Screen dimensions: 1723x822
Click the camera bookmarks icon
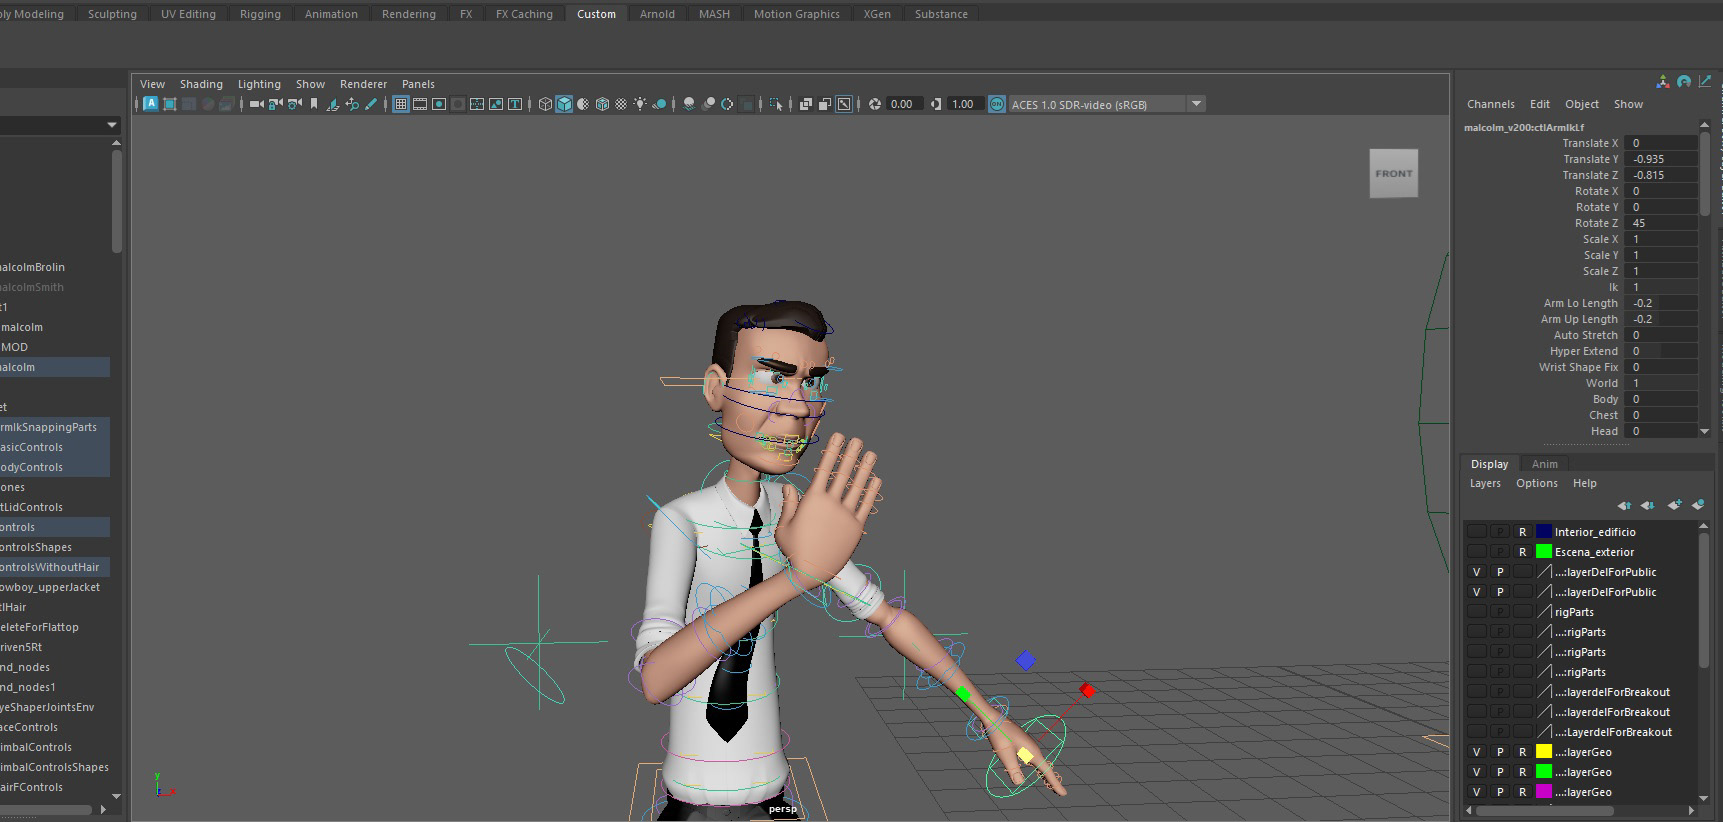314,104
